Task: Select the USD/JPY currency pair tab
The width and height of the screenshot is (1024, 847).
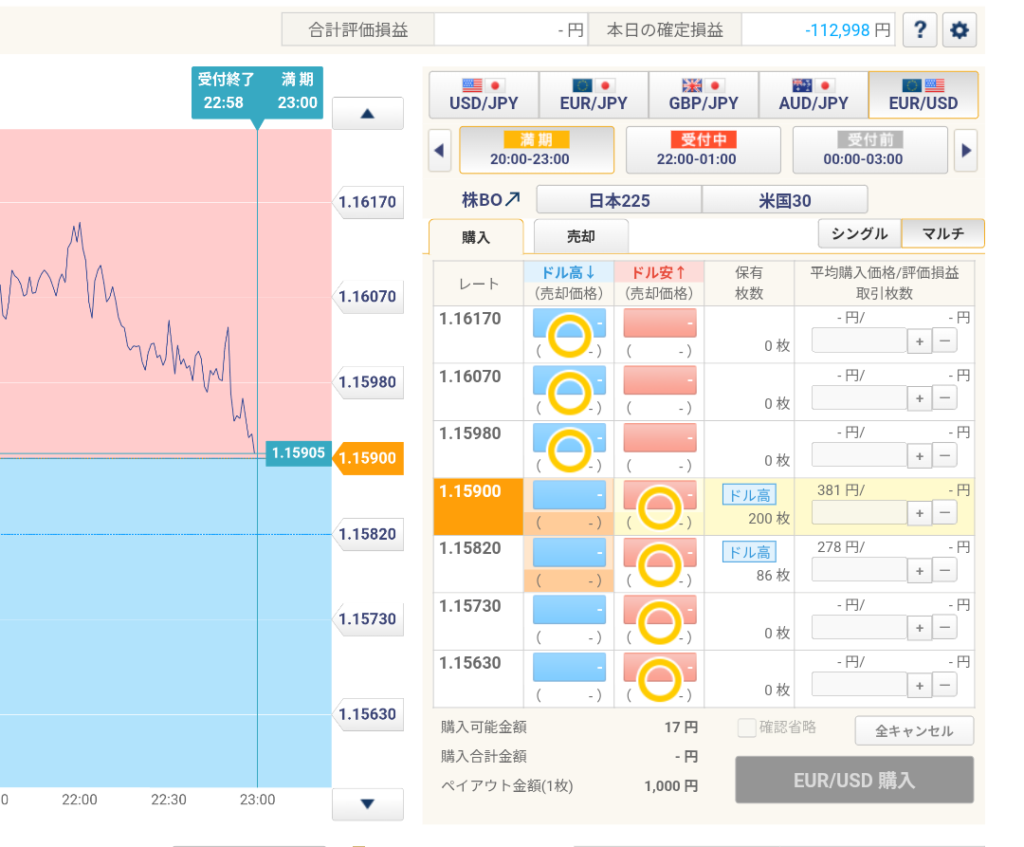Action: coord(482,95)
